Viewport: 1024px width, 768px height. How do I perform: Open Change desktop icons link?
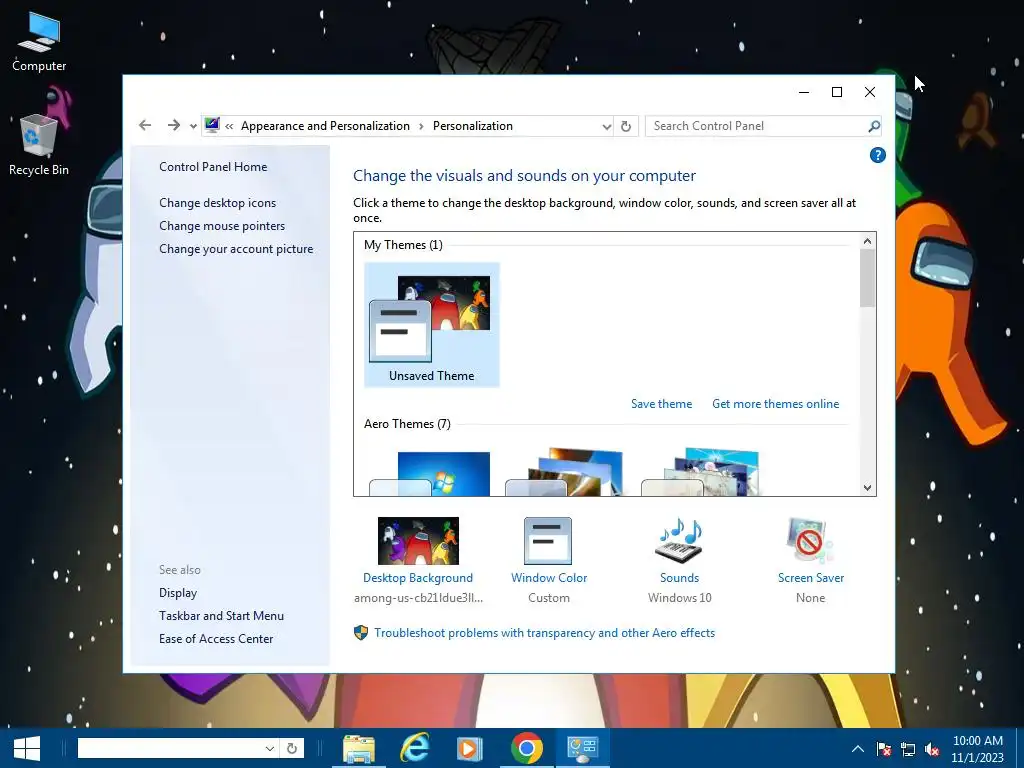217,202
